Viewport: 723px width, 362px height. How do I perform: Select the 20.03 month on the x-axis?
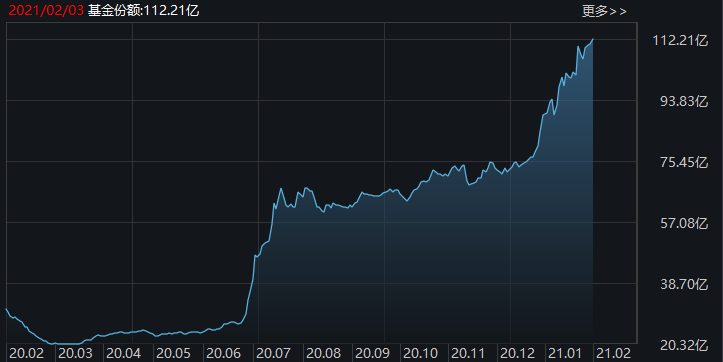pyautogui.click(x=75, y=354)
